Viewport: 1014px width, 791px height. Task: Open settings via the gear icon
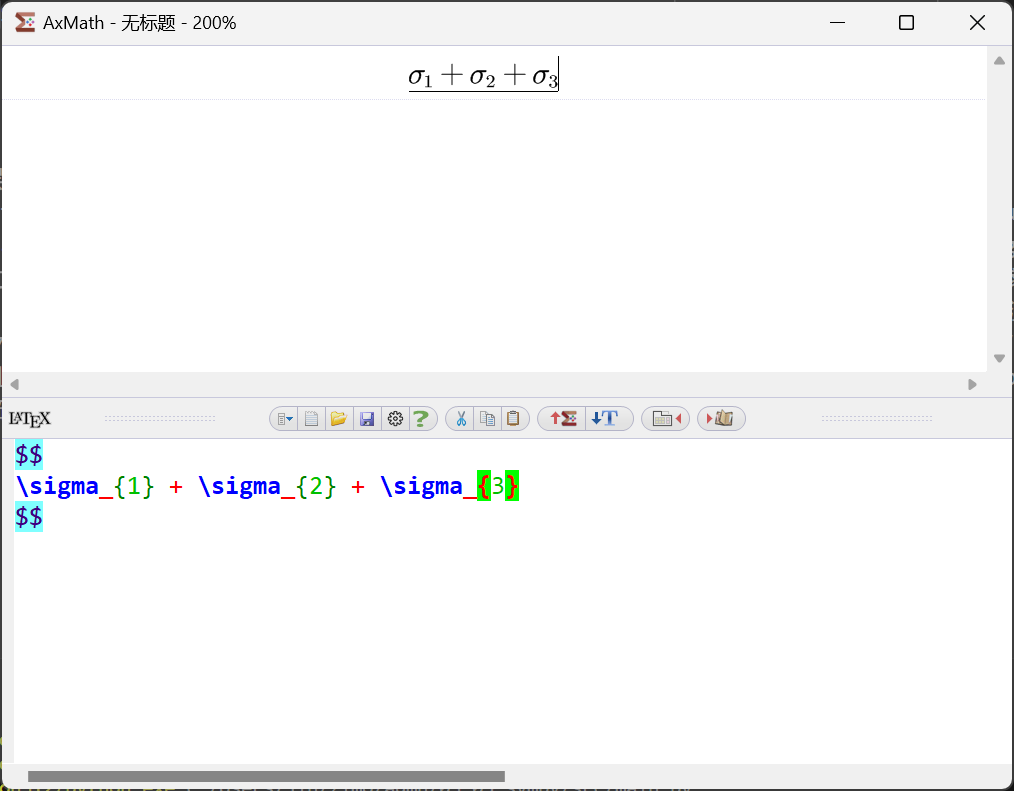[x=395, y=419]
